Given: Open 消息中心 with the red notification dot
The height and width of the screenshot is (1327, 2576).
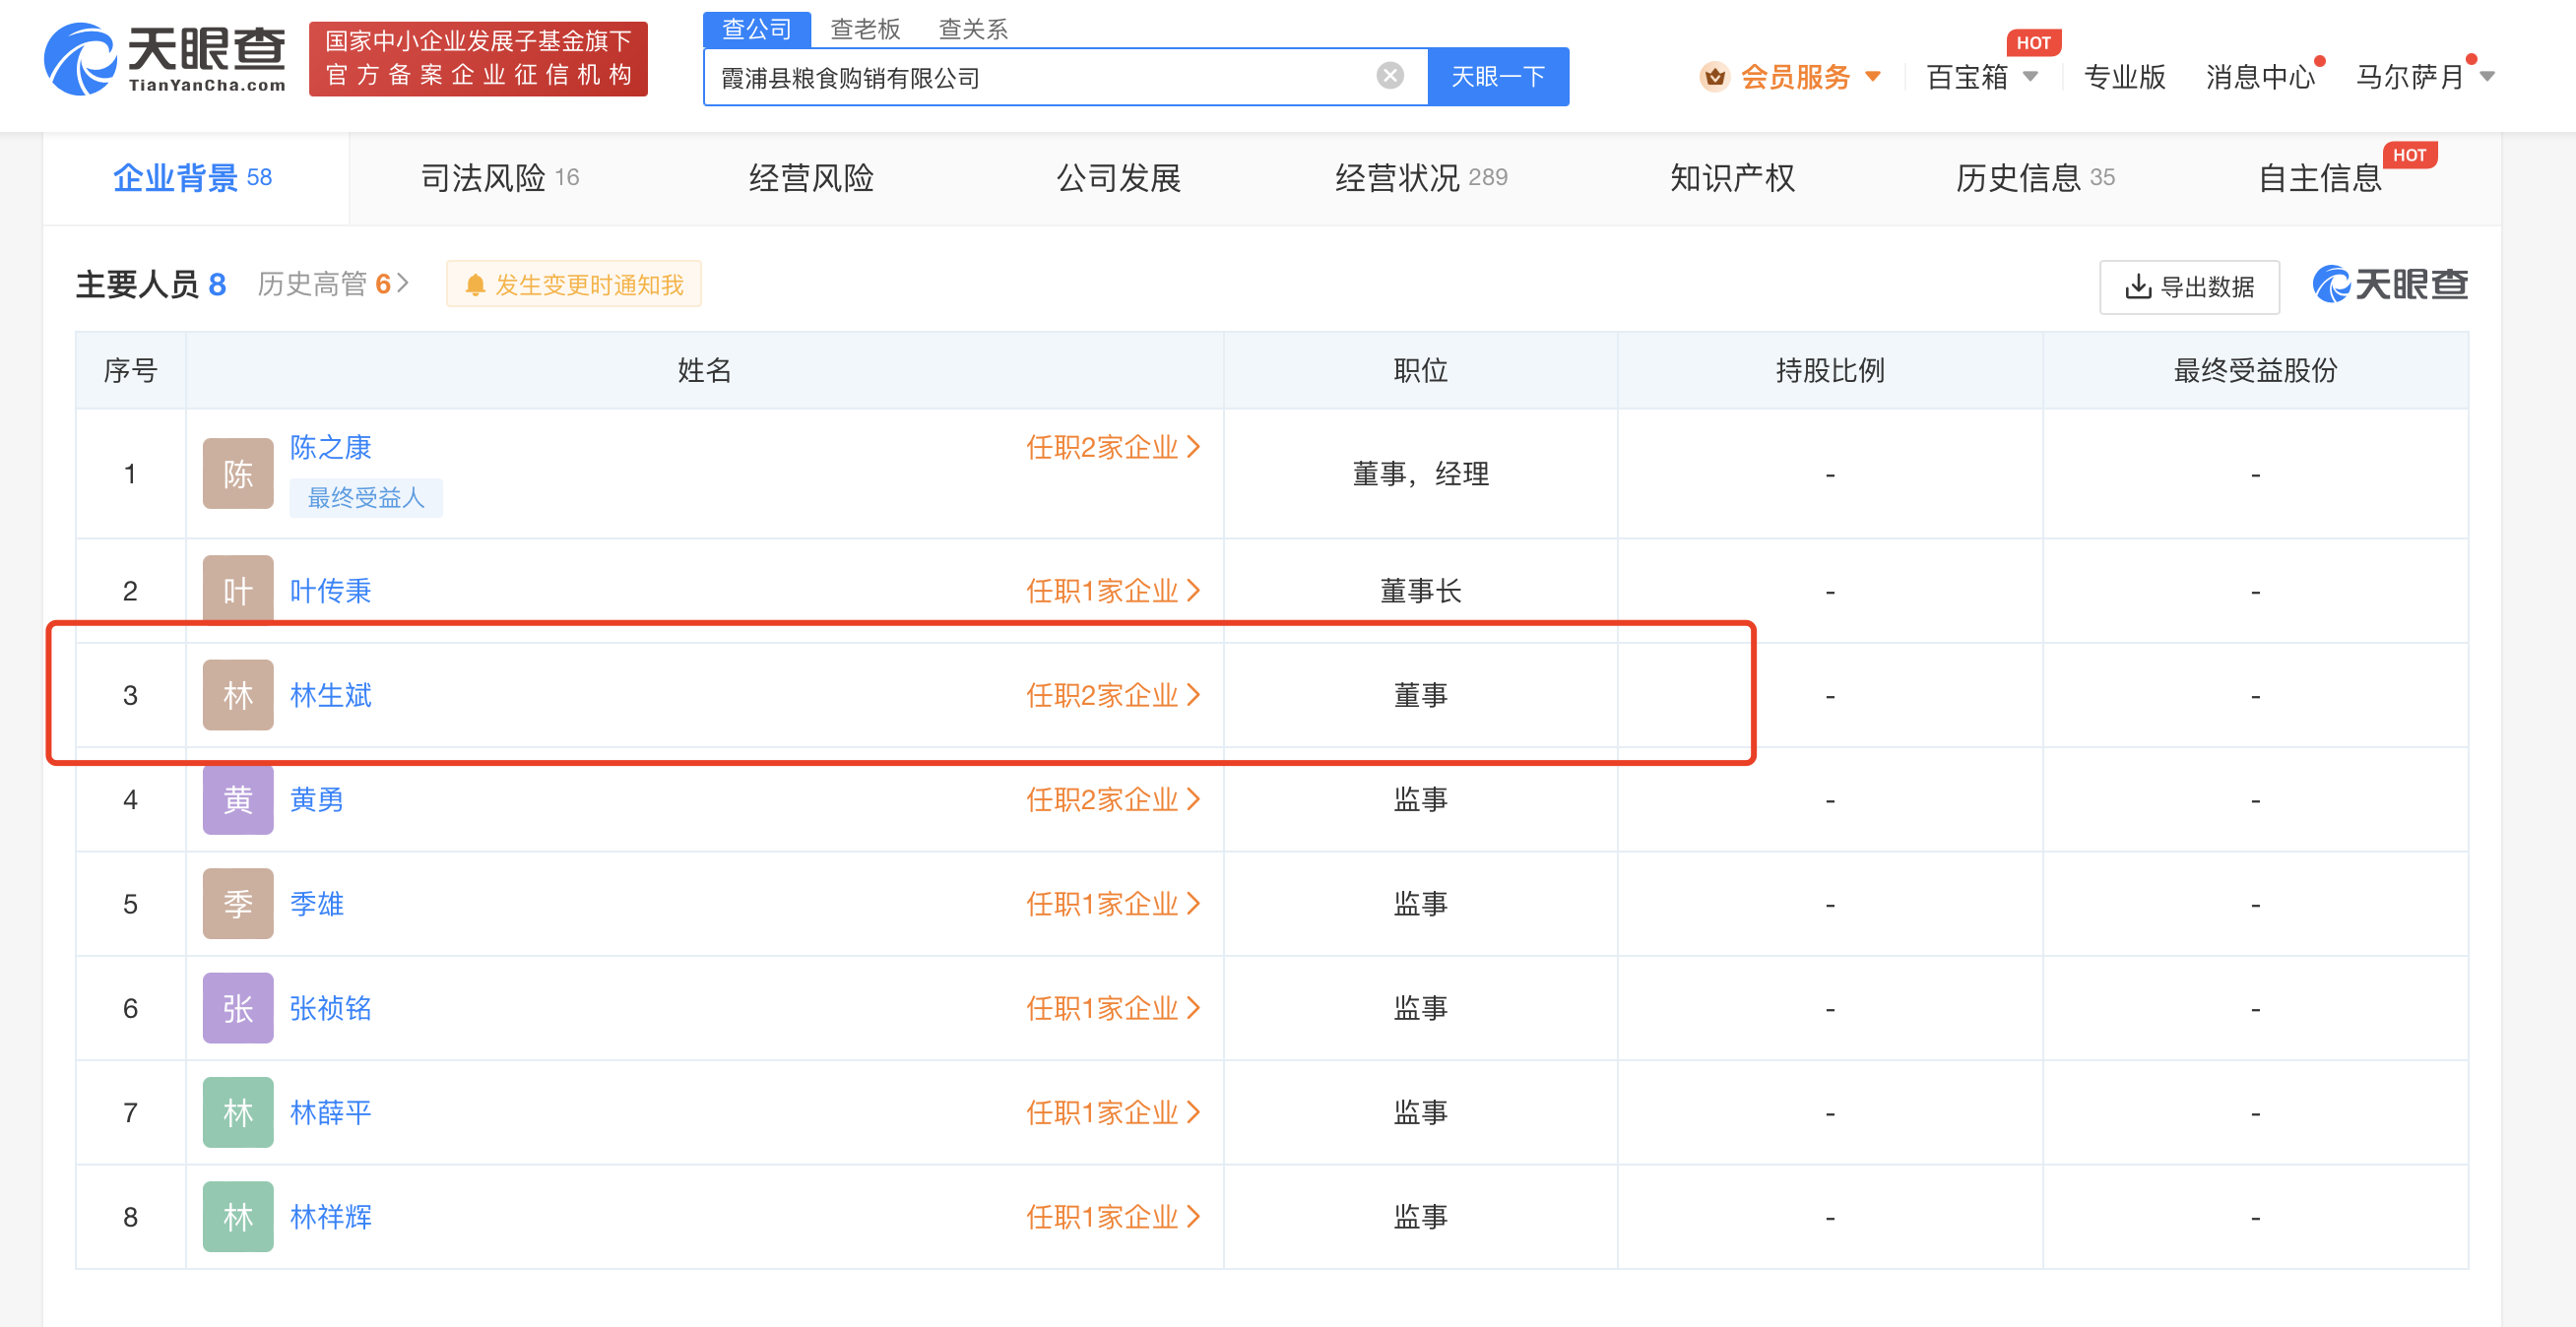Looking at the screenshot, I should [x=2261, y=77].
